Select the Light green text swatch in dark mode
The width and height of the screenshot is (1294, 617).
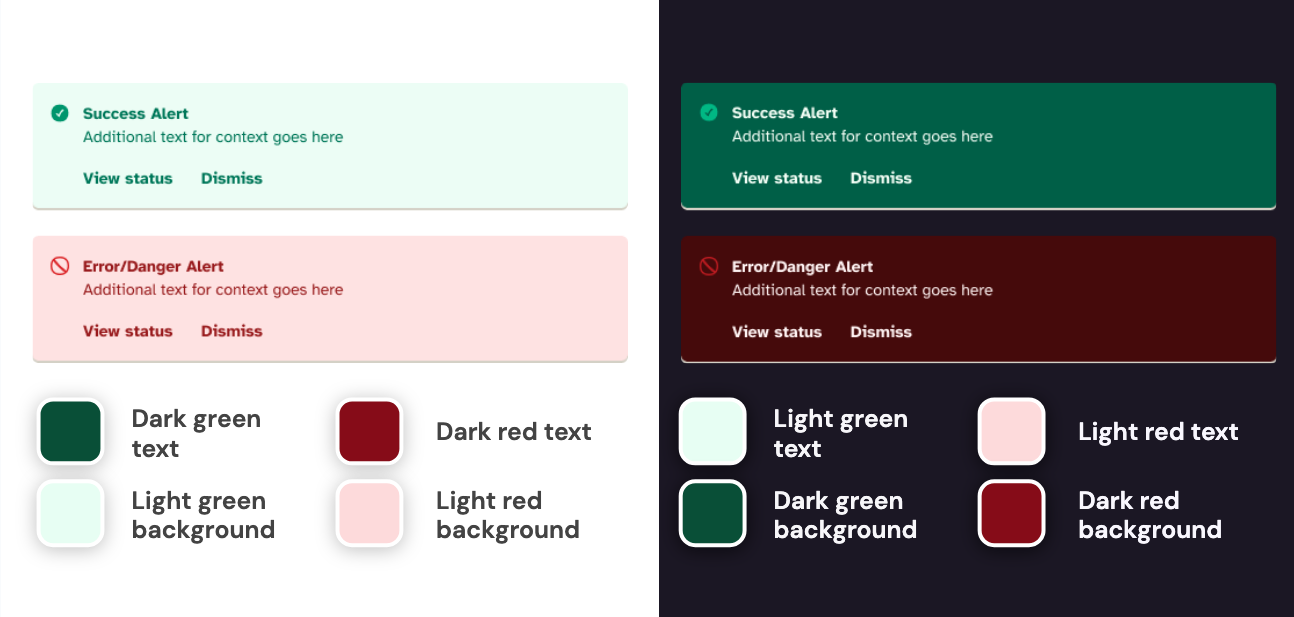click(x=712, y=431)
